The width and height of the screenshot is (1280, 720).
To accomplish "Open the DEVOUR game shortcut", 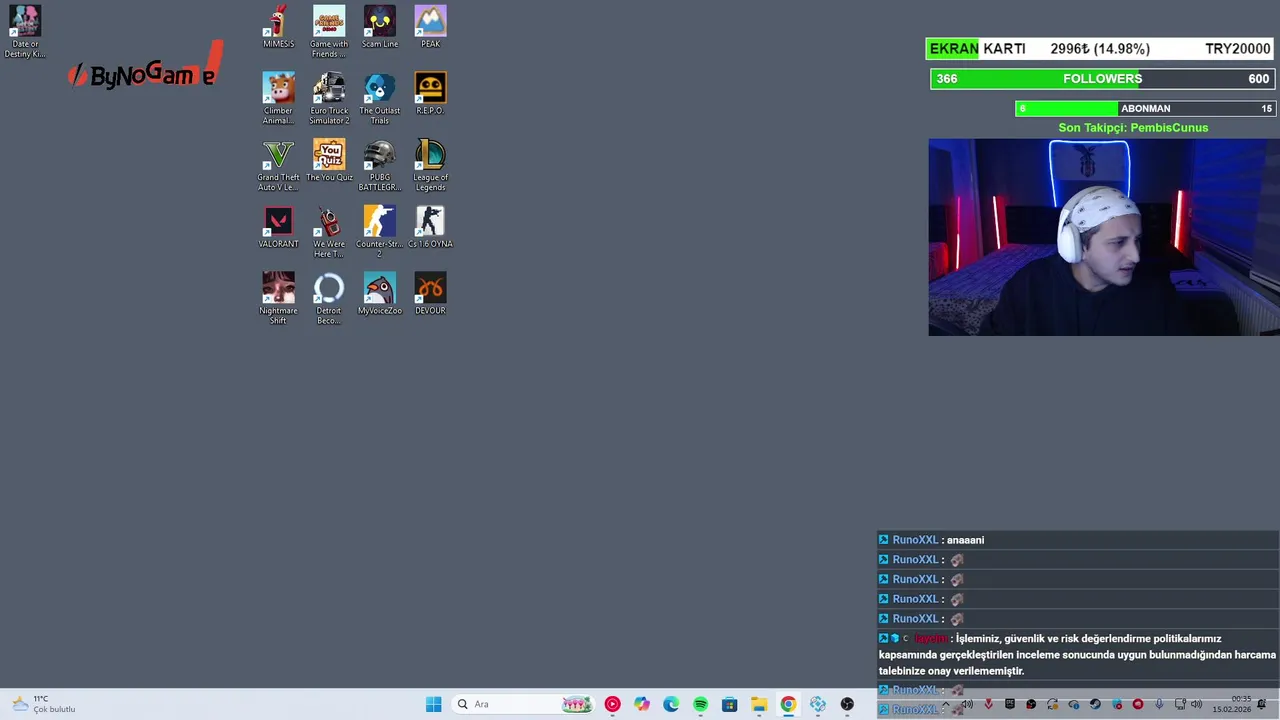I will (x=430, y=293).
